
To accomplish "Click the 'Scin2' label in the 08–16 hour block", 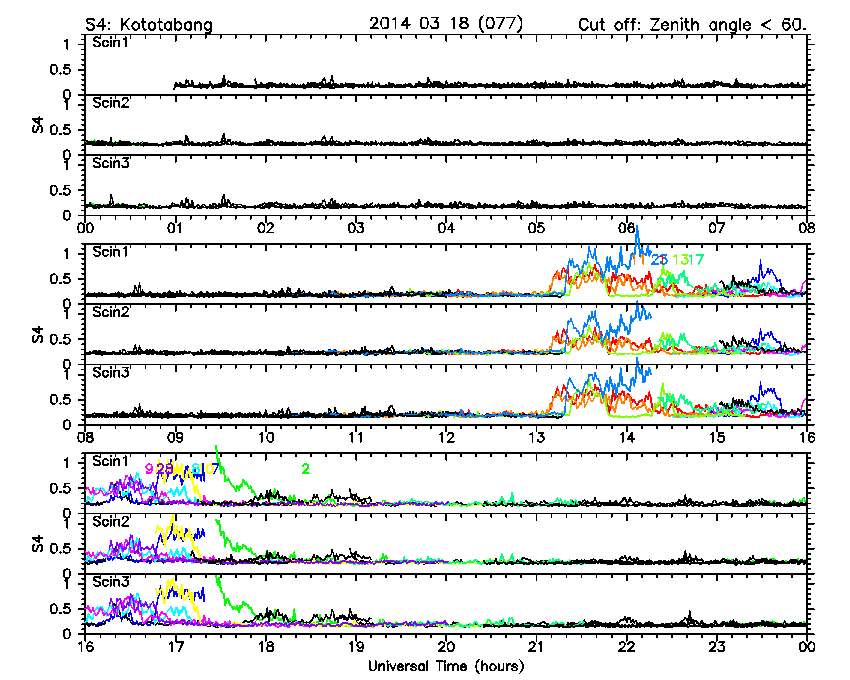I will 111,312.
